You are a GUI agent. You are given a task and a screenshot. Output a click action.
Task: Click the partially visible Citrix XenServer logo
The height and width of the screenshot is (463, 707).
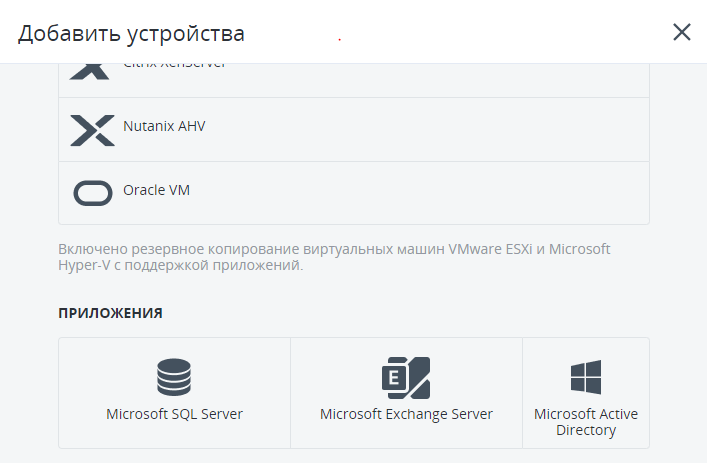(92, 71)
